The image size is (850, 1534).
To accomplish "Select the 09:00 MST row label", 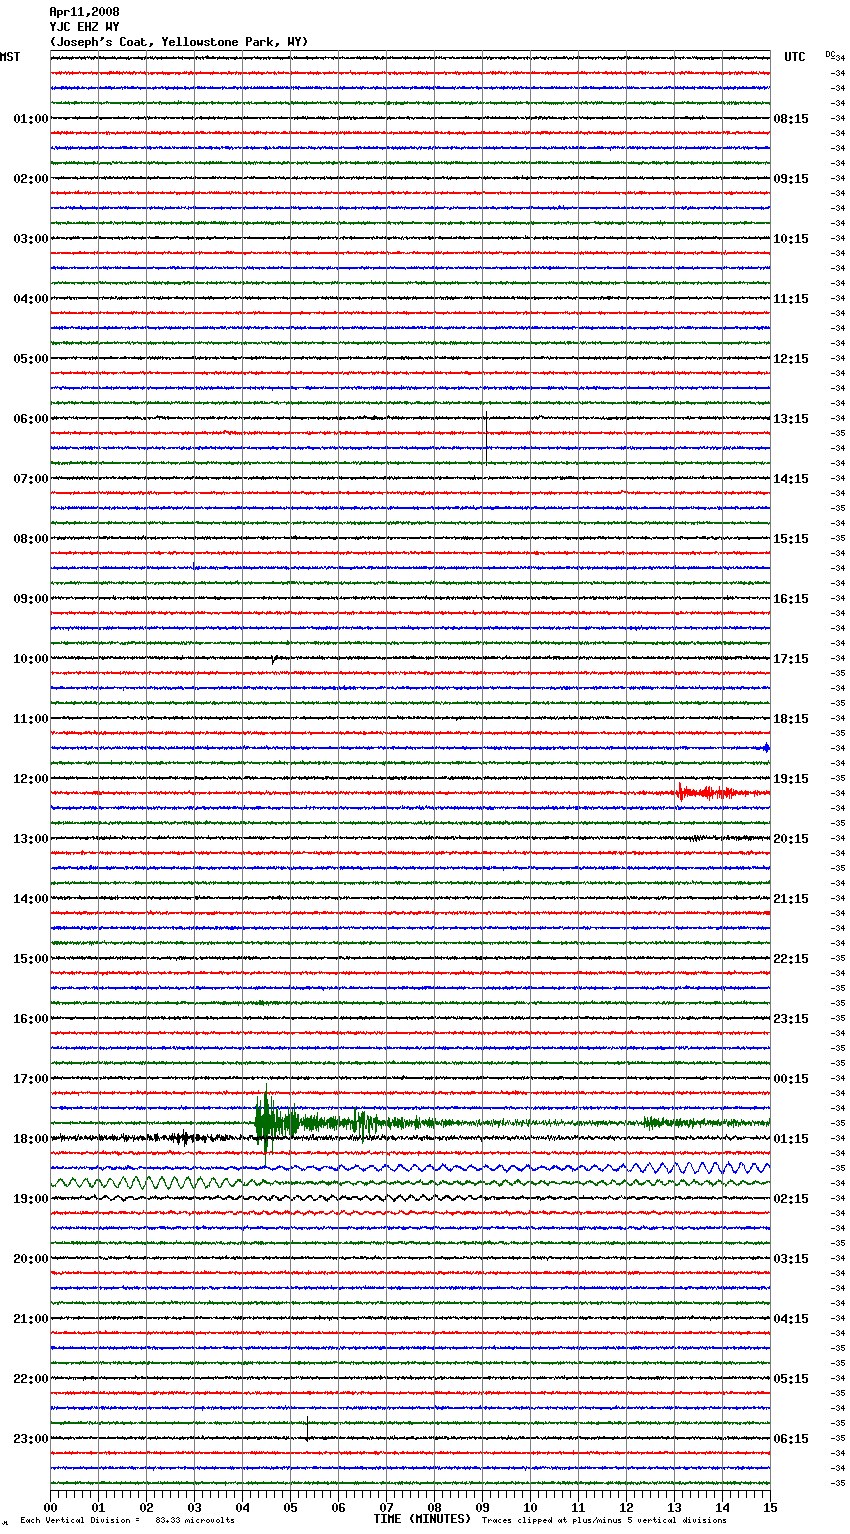I will click(x=31, y=599).
